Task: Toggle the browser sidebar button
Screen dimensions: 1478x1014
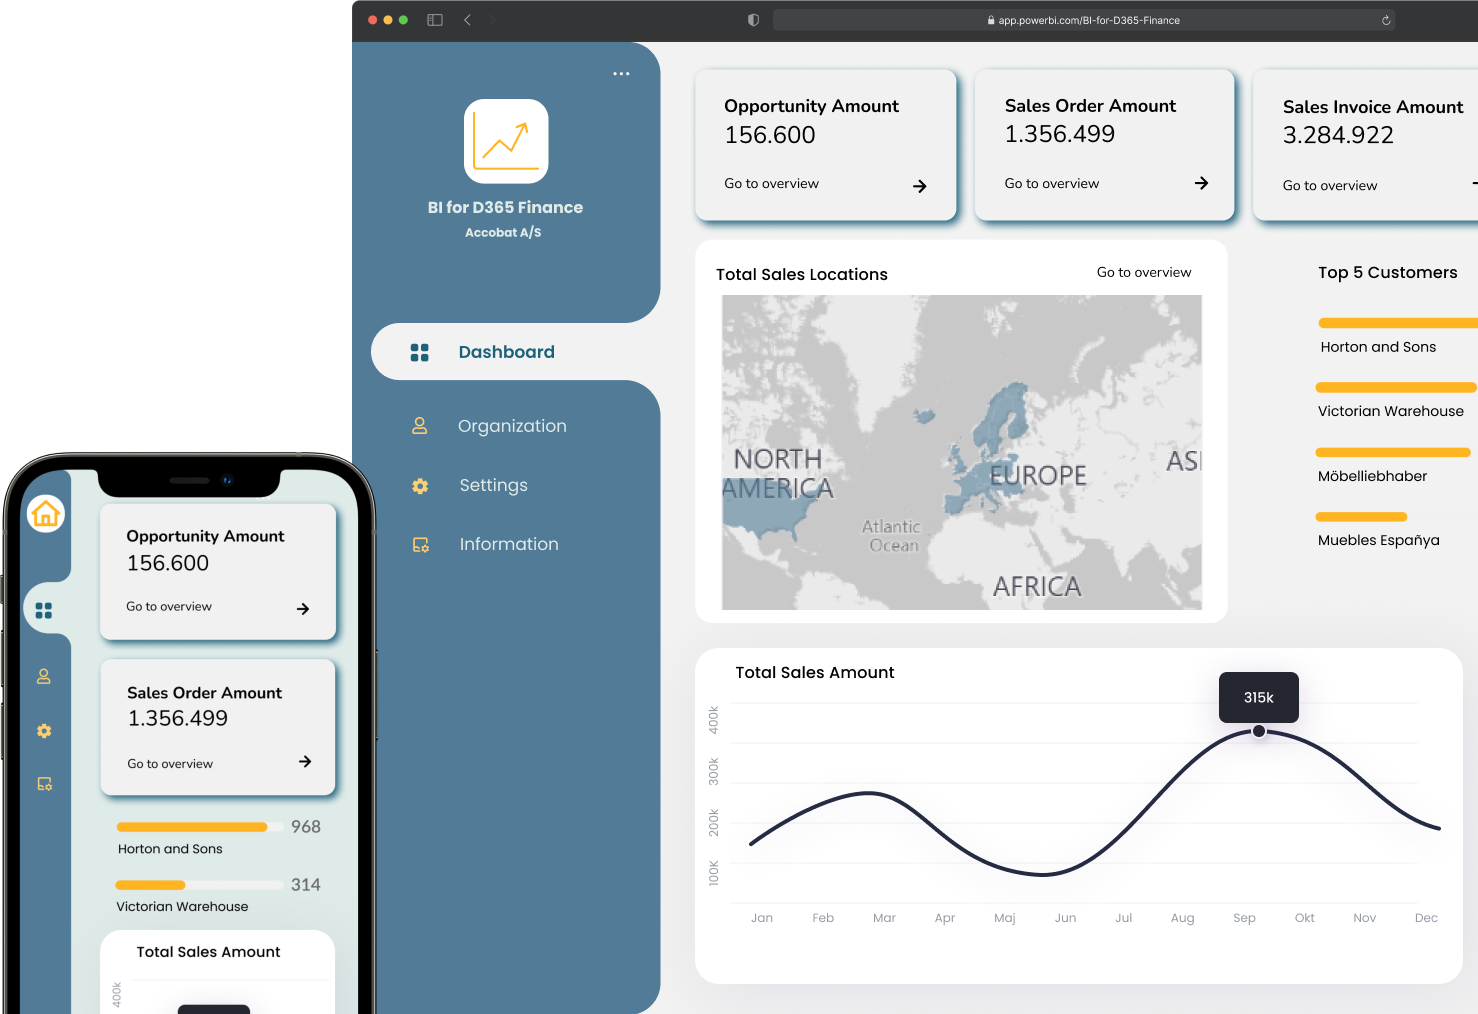Action: point(435,20)
